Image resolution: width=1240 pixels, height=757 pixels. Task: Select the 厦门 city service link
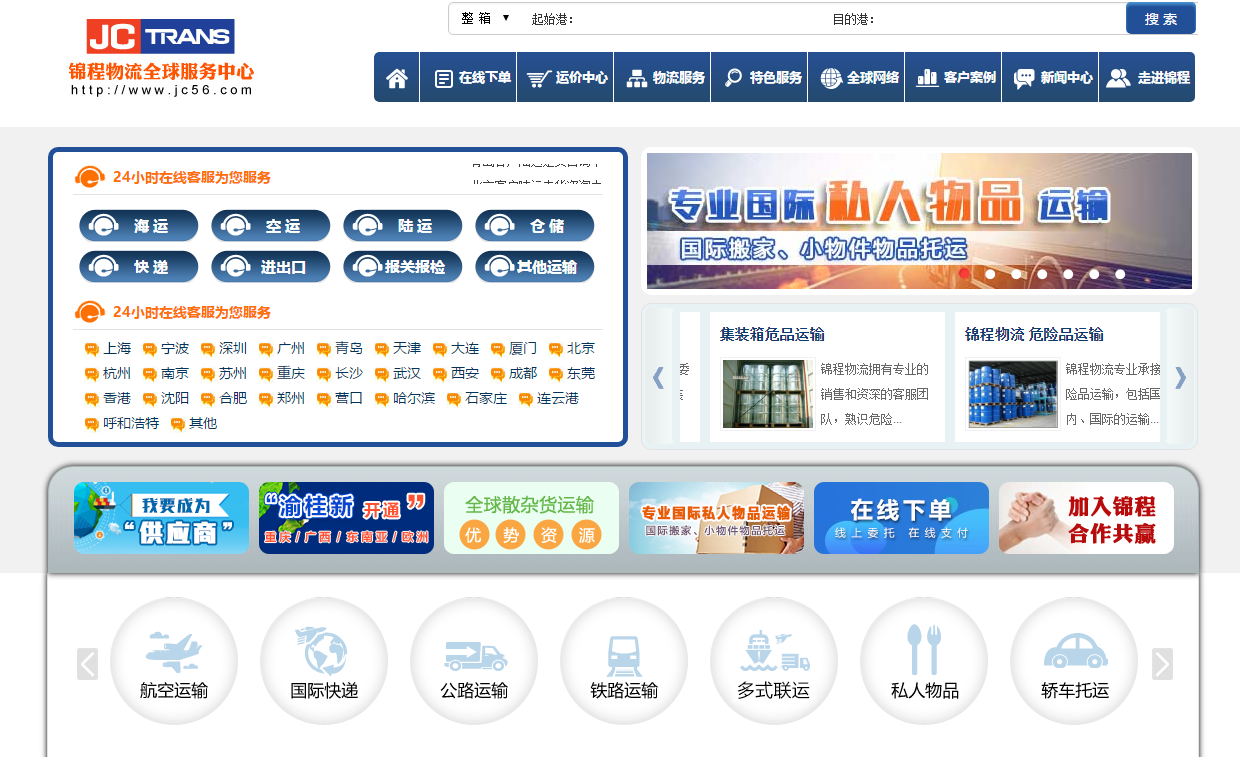515,349
